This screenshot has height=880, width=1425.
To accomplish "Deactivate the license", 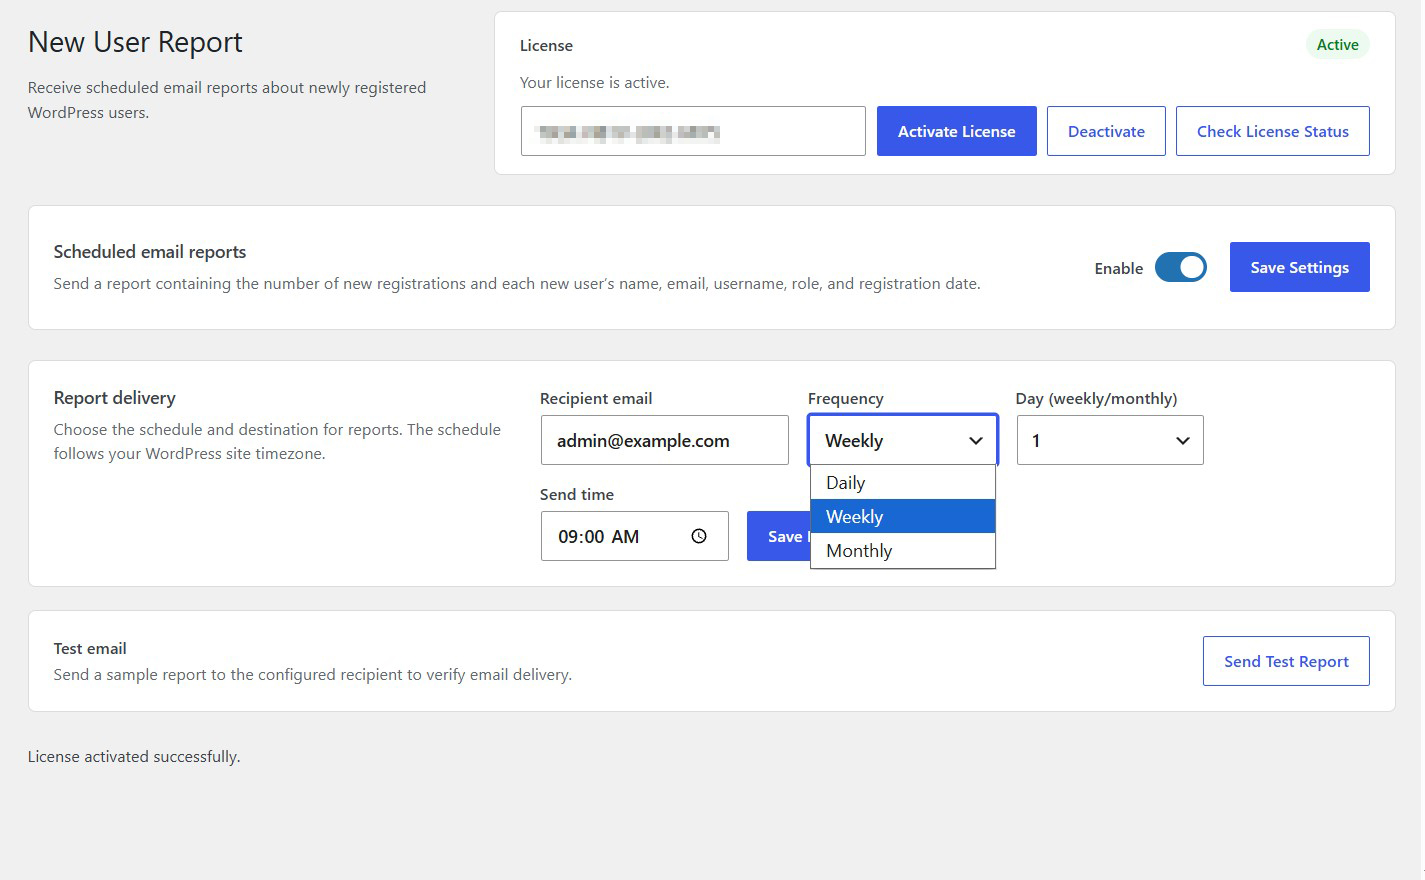I will click(1106, 131).
